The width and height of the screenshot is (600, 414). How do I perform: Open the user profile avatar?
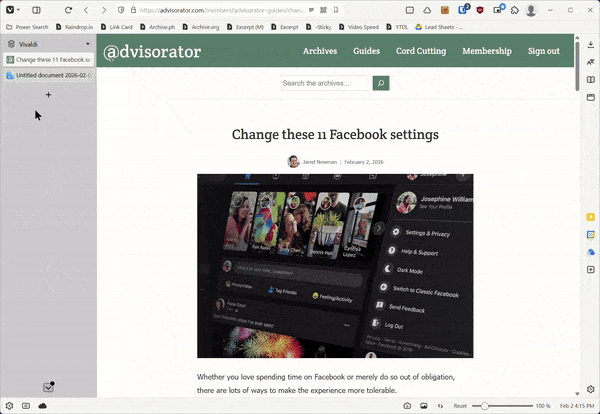pyautogui.click(x=531, y=10)
